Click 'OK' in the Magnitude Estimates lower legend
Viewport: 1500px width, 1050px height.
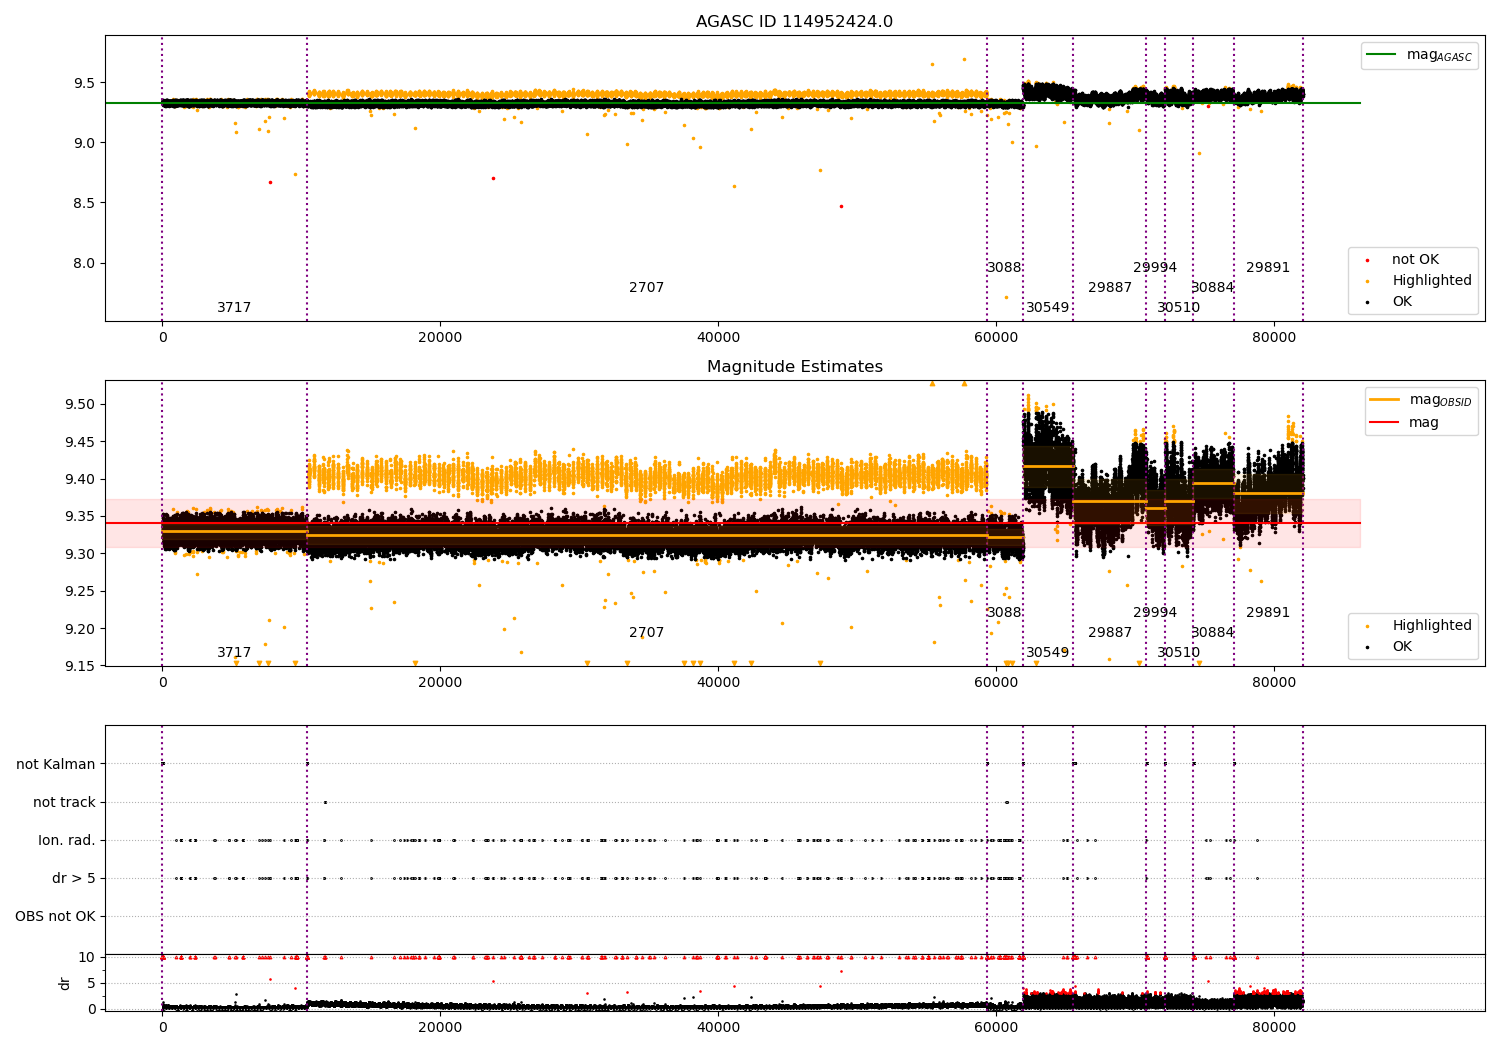click(1402, 647)
